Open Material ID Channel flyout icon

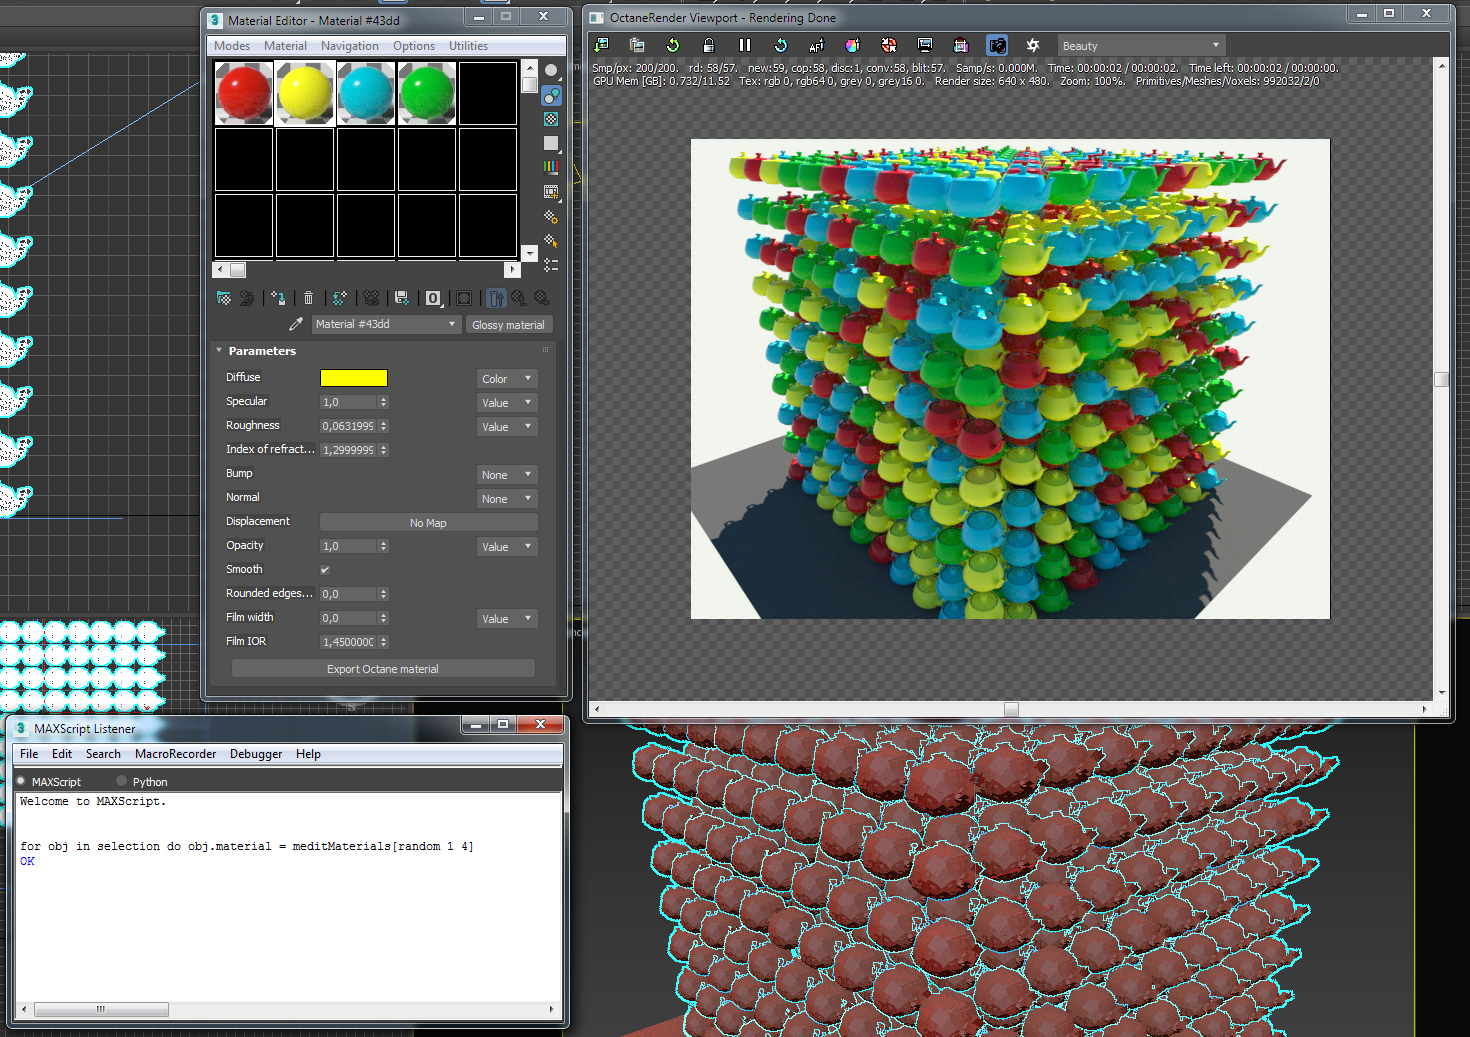pyautogui.click(x=433, y=298)
